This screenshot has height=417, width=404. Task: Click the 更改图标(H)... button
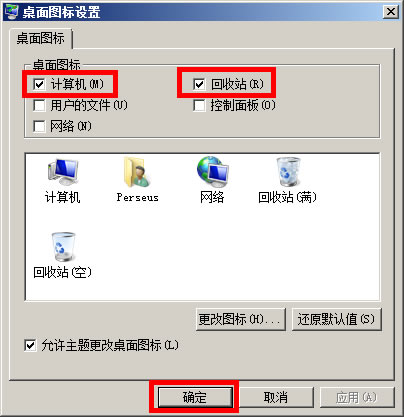(240, 319)
